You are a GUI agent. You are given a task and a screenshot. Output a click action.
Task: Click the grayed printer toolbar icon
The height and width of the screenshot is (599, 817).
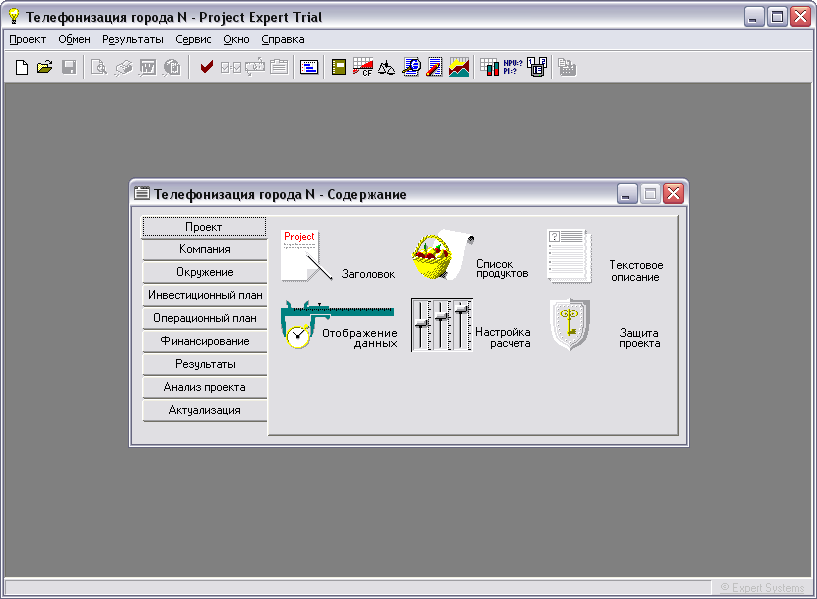click(123, 67)
